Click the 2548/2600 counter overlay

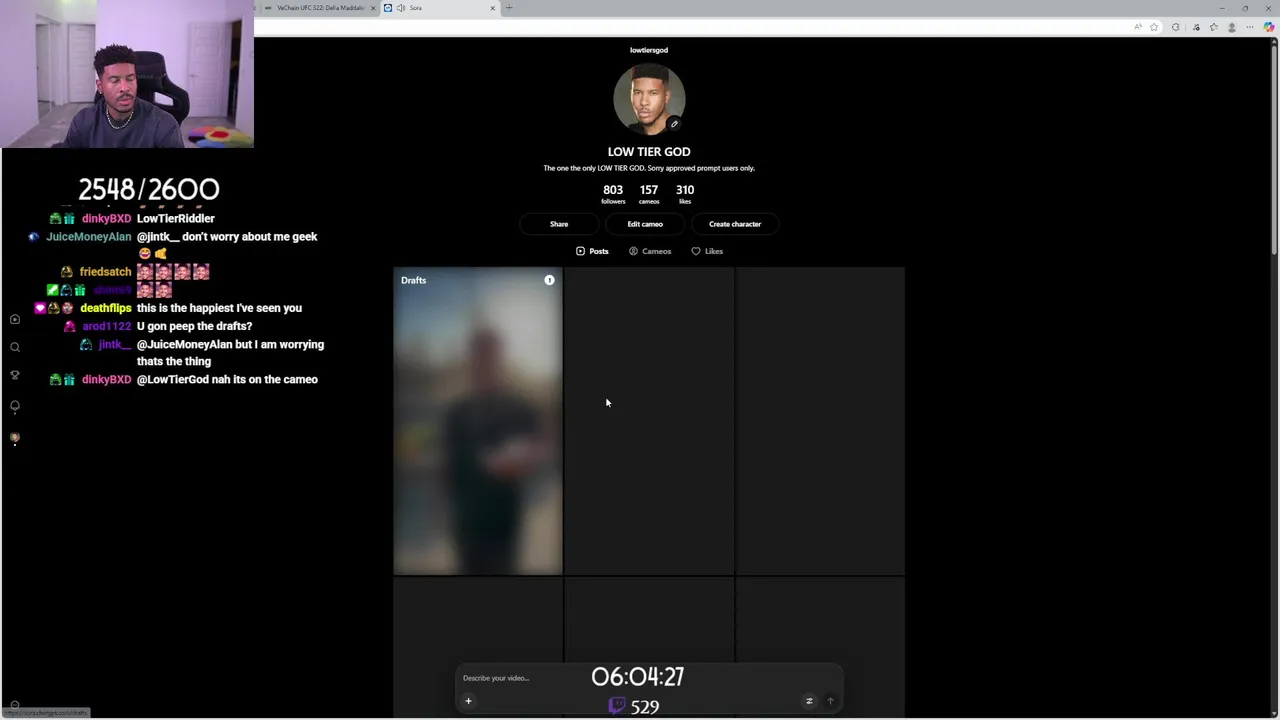click(x=149, y=189)
